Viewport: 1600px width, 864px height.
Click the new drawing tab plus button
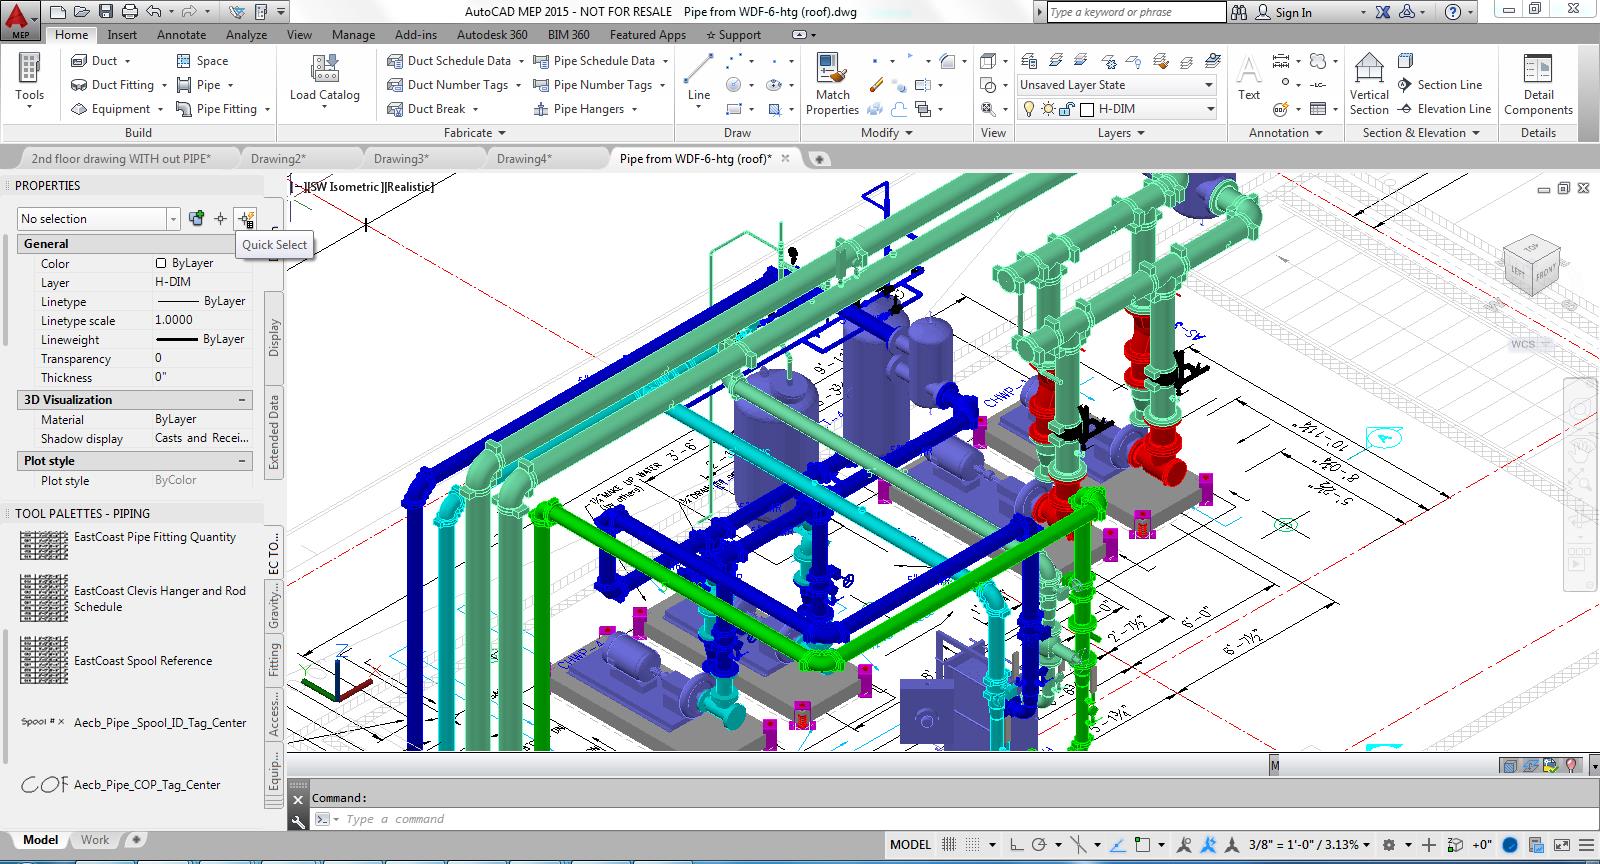818,158
